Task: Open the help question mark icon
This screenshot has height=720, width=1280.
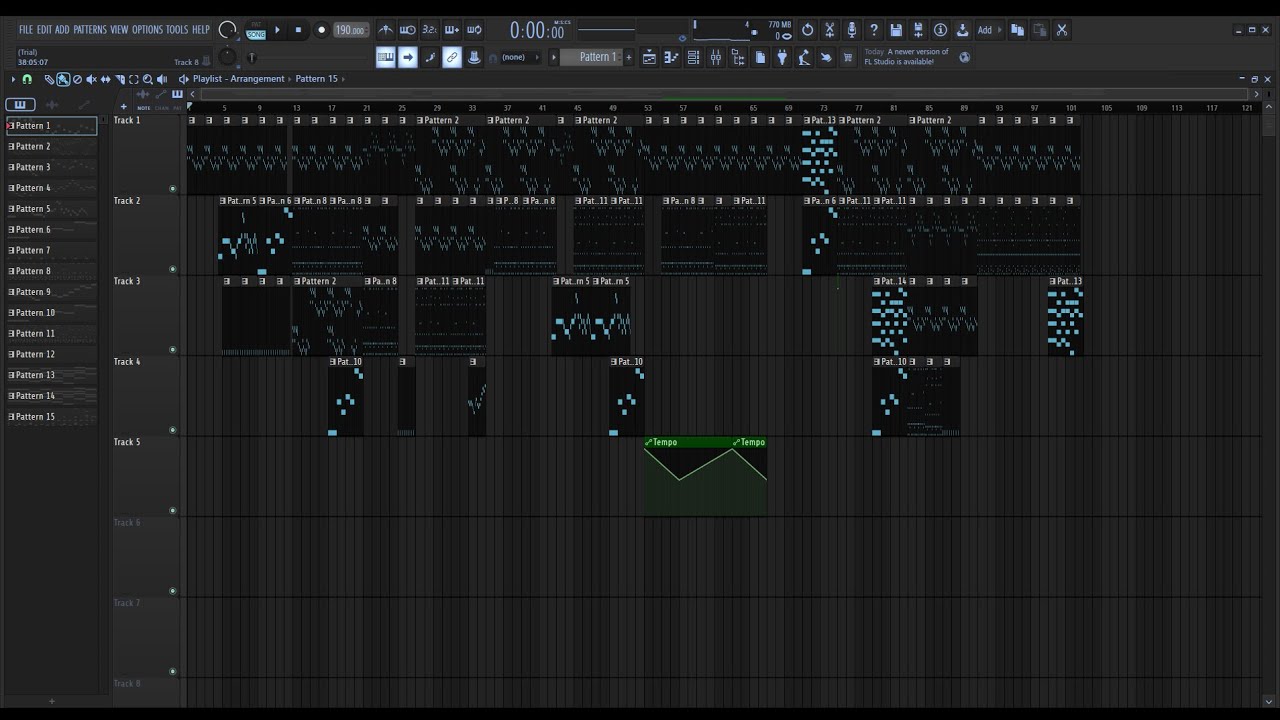Action: click(874, 30)
